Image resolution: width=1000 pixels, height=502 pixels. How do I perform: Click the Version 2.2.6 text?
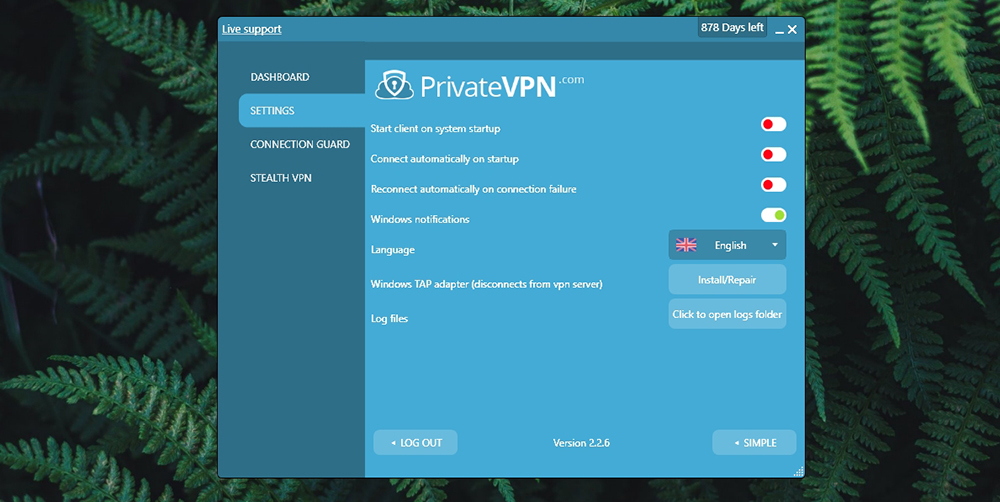(581, 443)
